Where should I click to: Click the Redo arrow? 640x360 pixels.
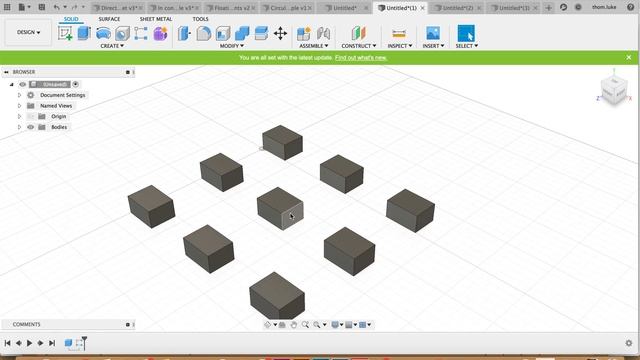74,7
